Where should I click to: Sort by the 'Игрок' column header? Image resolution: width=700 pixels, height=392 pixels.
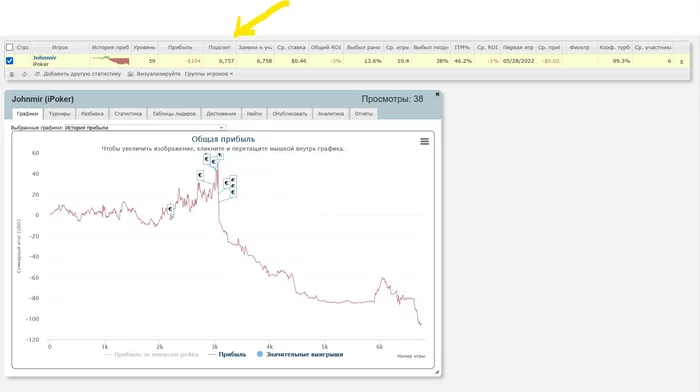coord(60,47)
